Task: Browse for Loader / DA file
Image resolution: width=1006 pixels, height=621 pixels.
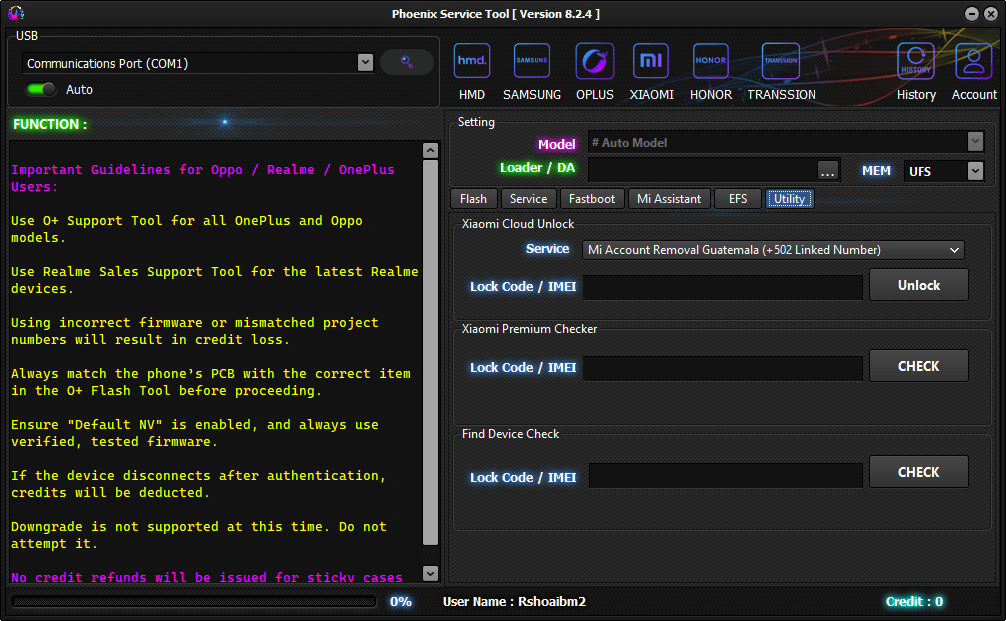Action: pyautogui.click(x=827, y=171)
